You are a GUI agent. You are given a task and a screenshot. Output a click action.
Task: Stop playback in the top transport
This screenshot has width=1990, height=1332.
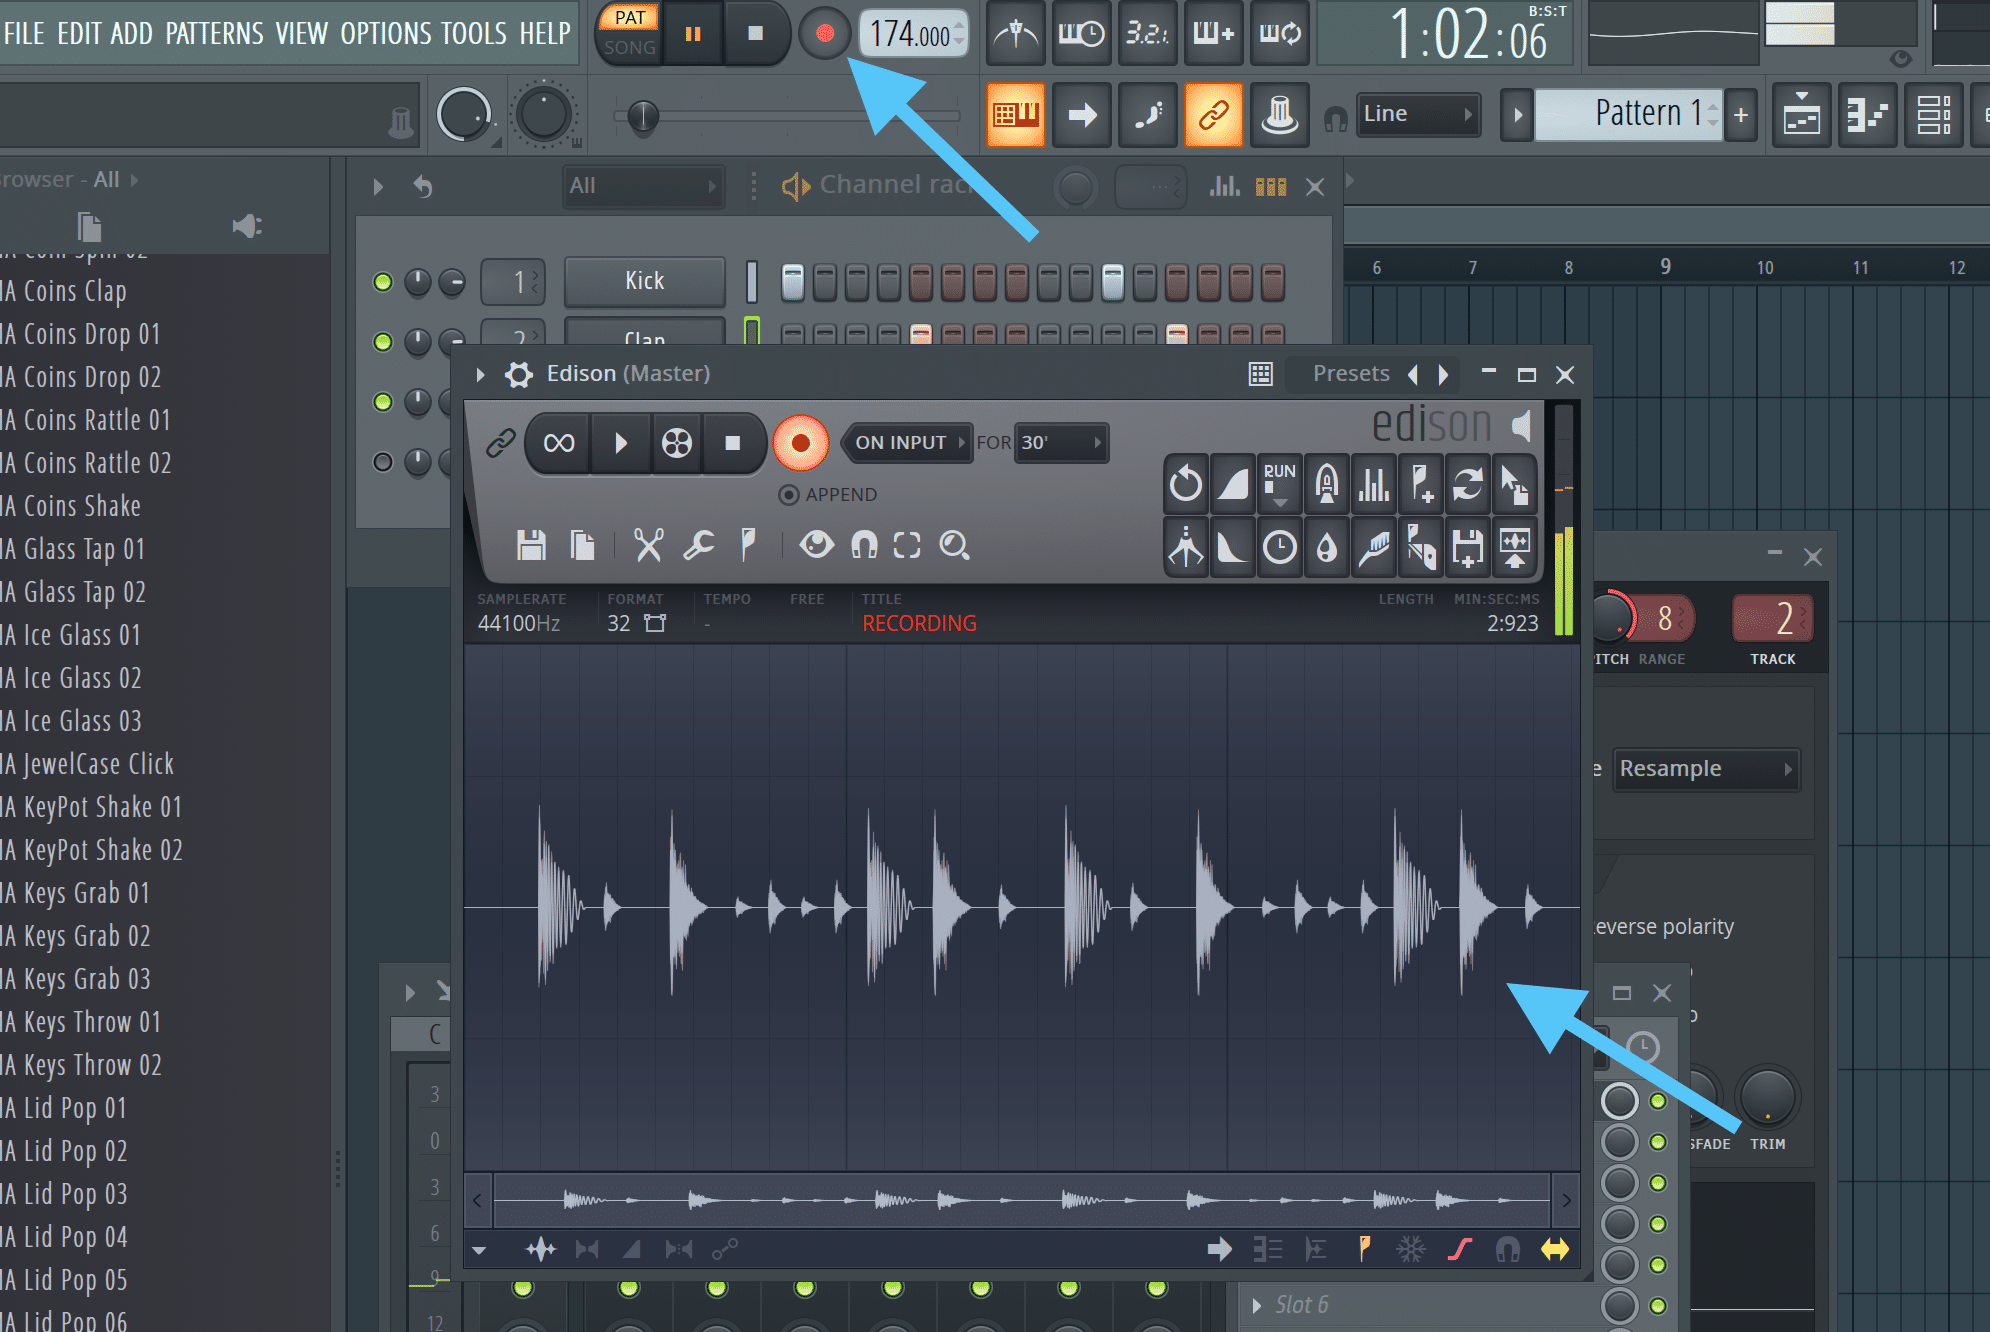pos(756,33)
